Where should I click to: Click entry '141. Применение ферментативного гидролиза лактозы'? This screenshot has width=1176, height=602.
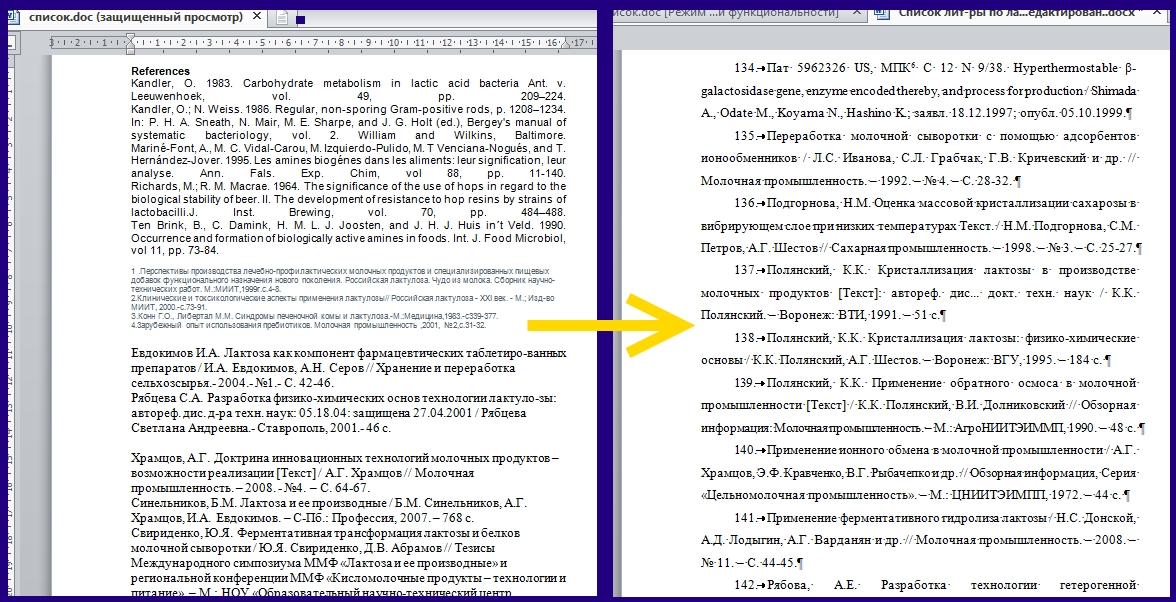(x=935, y=518)
